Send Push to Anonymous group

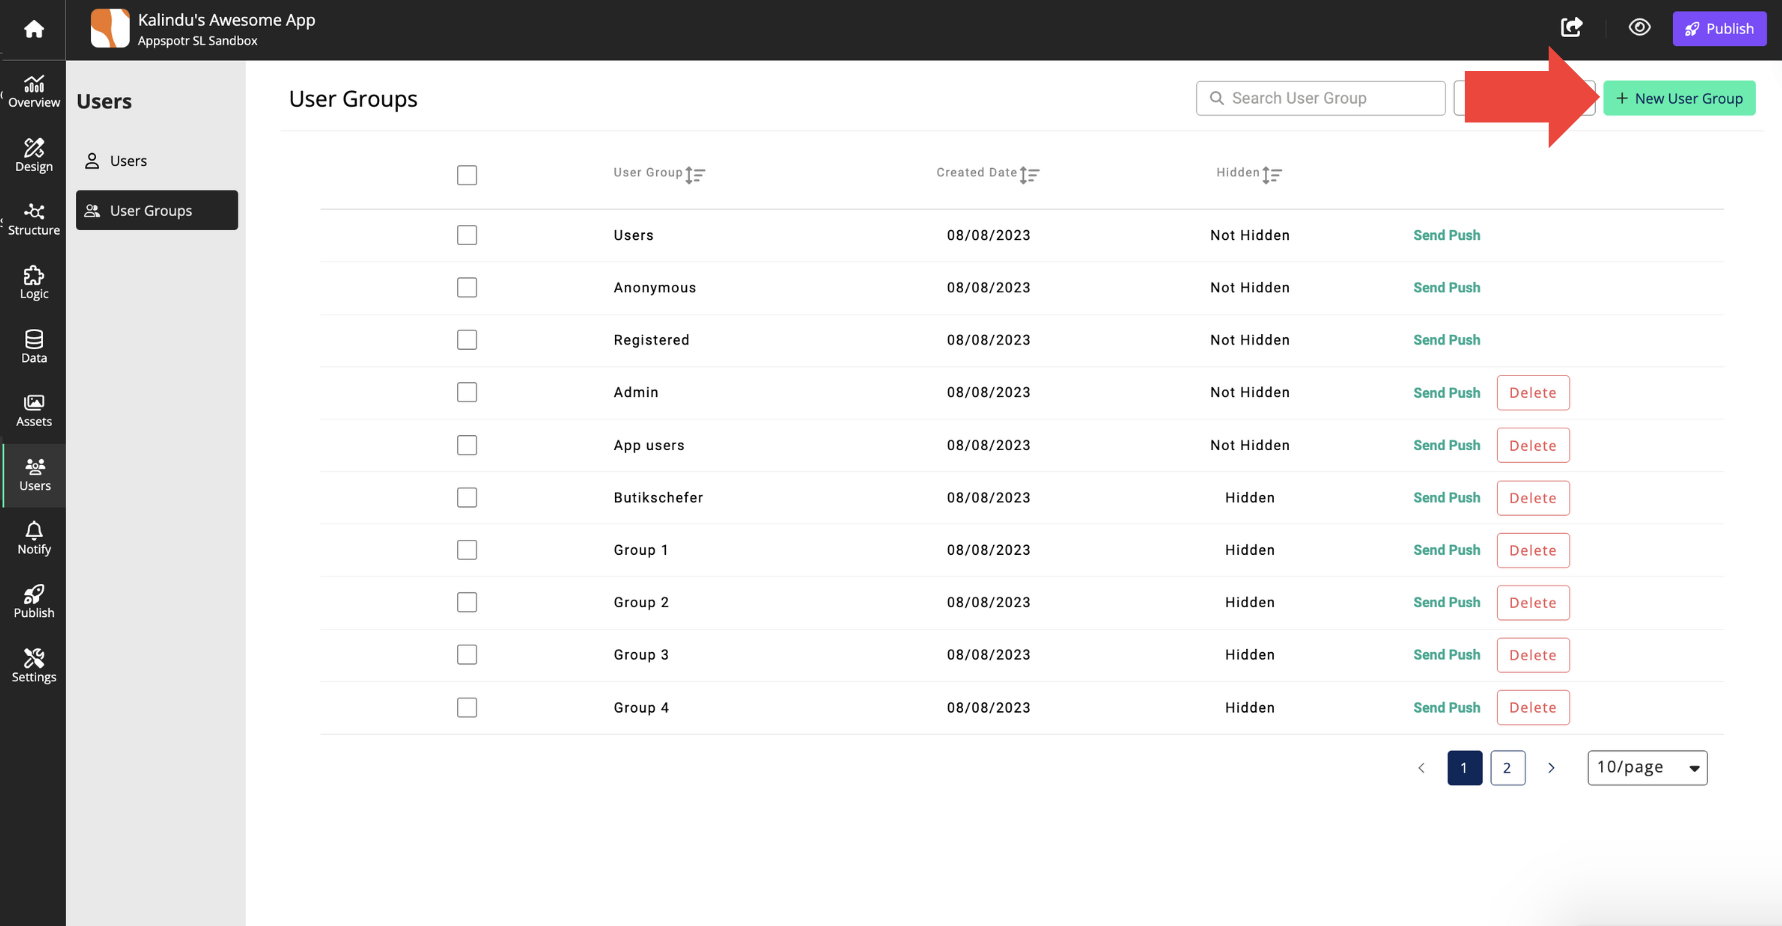pyautogui.click(x=1446, y=287)
